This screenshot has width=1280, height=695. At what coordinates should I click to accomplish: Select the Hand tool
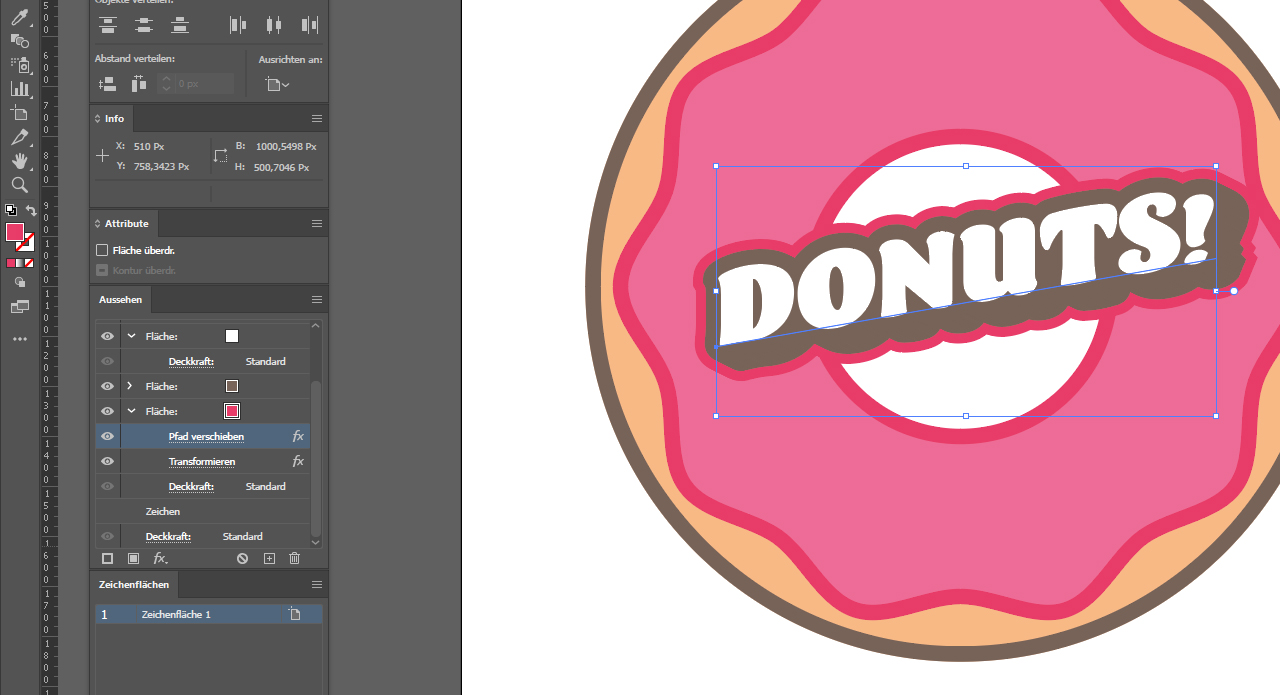tap(19, 161)
